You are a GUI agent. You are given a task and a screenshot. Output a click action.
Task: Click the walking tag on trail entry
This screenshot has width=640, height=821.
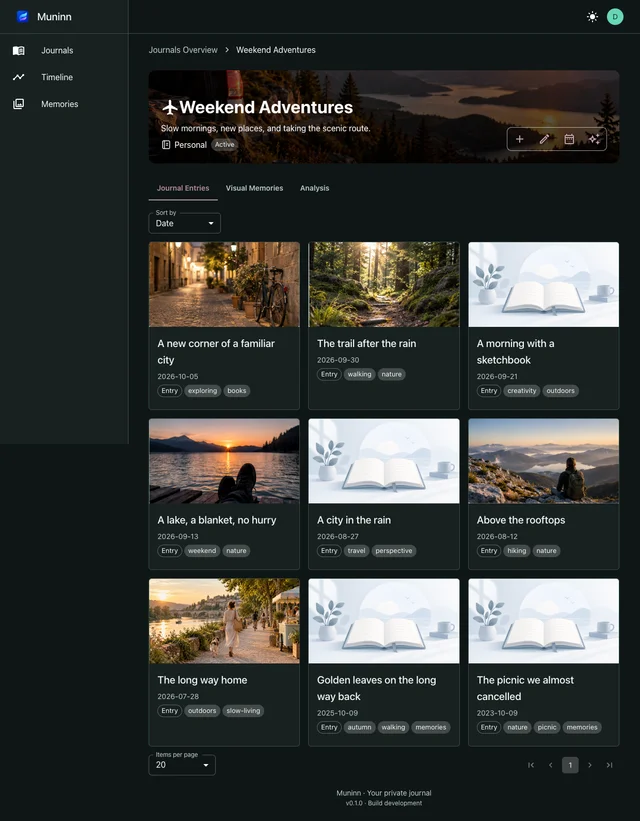pyautogui.click(x=359, y=374)
